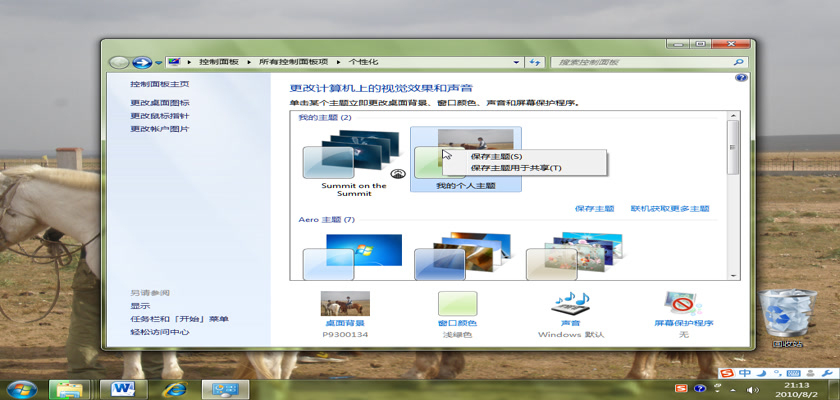This screenshot has width=840, height=400.
Task: Expand the recent pages dropdown arrow
Action: [158, 62]
